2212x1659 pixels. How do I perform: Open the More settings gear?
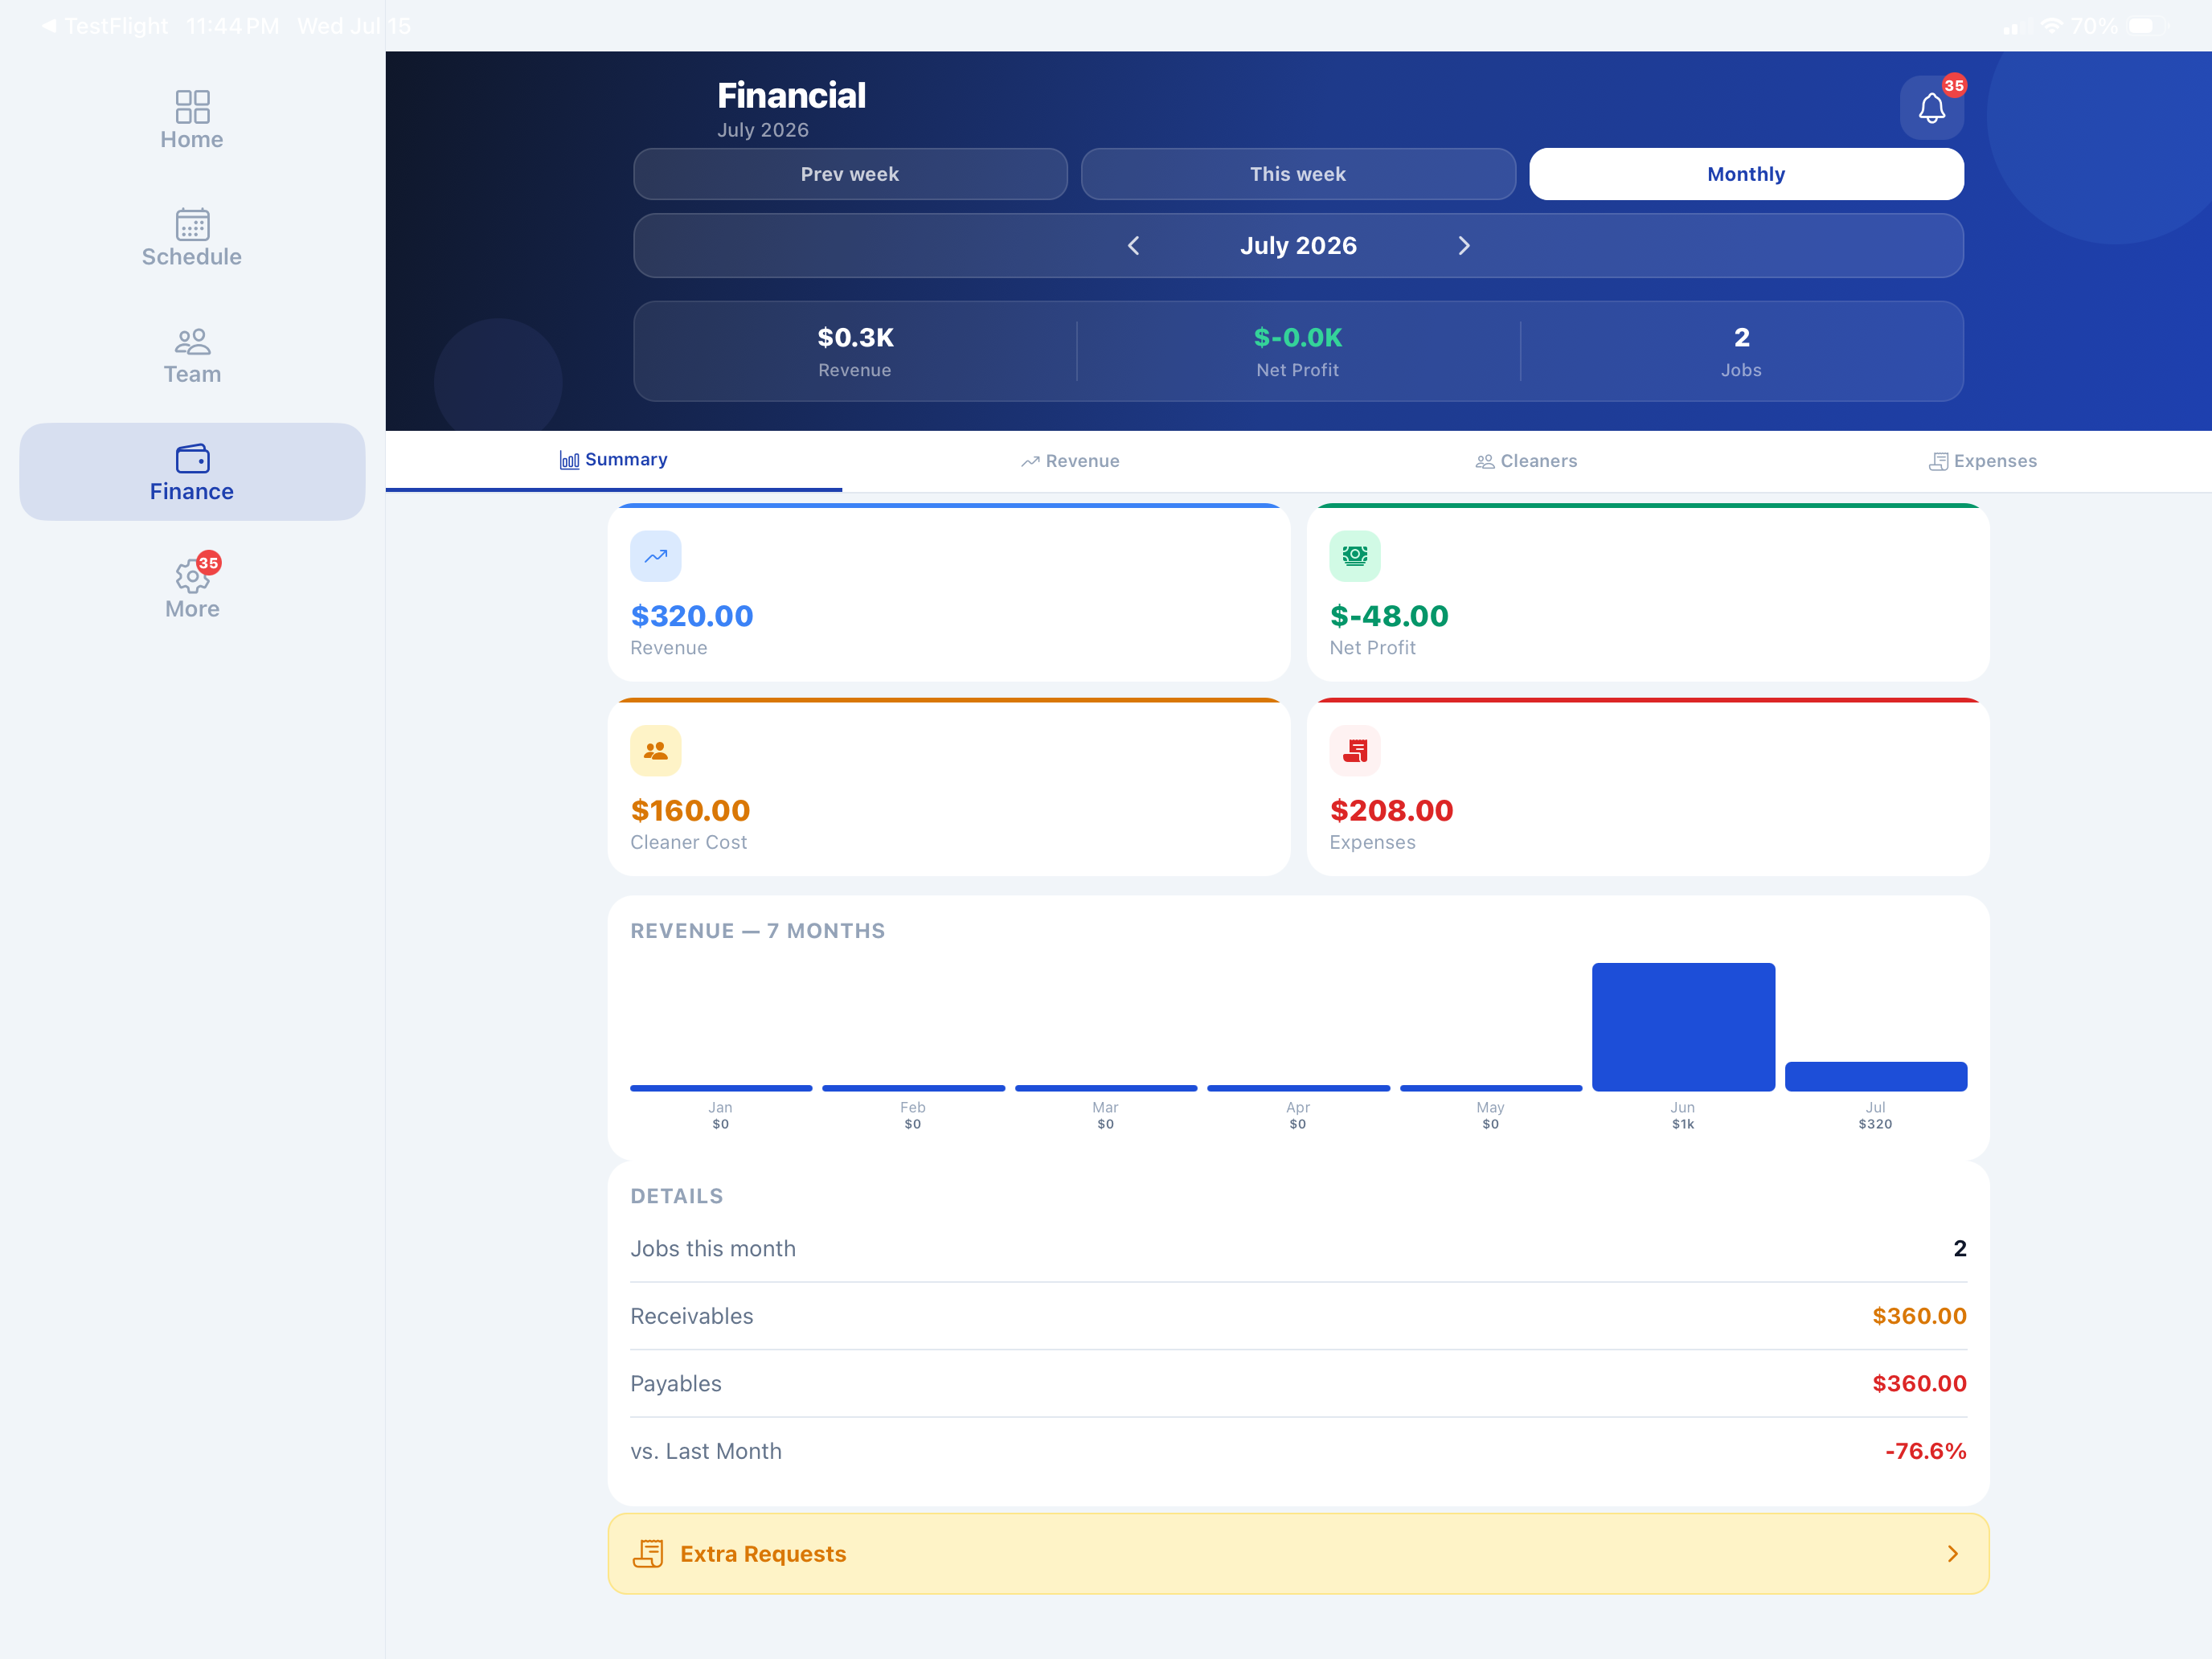(192, 577)
